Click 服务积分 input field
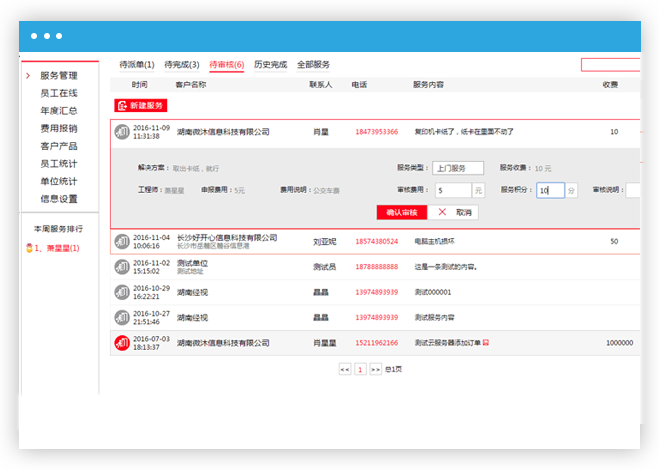This screenshot has width=659, height=470. pos(550,190)
